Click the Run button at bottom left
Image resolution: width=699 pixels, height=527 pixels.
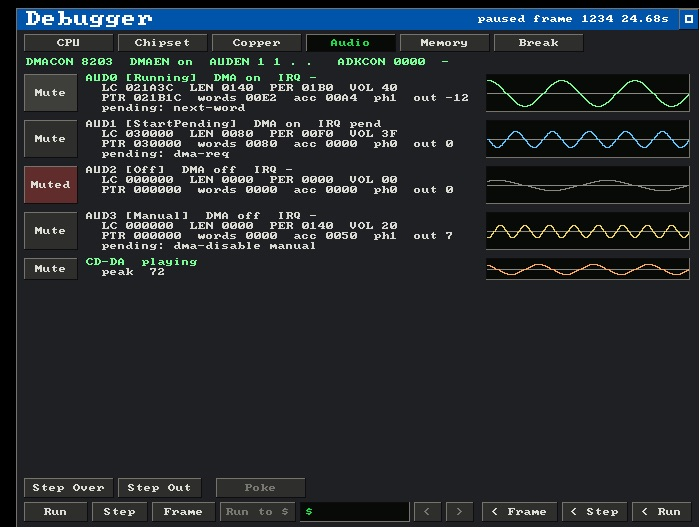tap(55, 512)
